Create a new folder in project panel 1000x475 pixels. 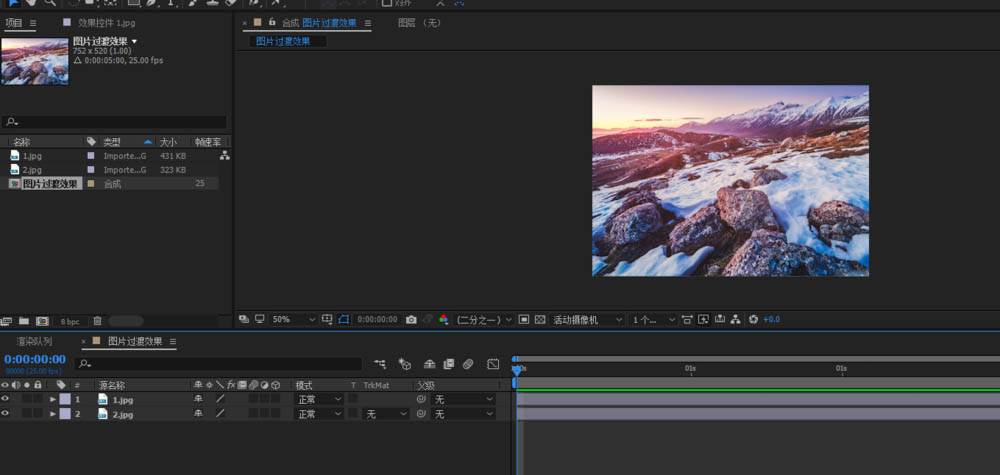coord(24,321)
